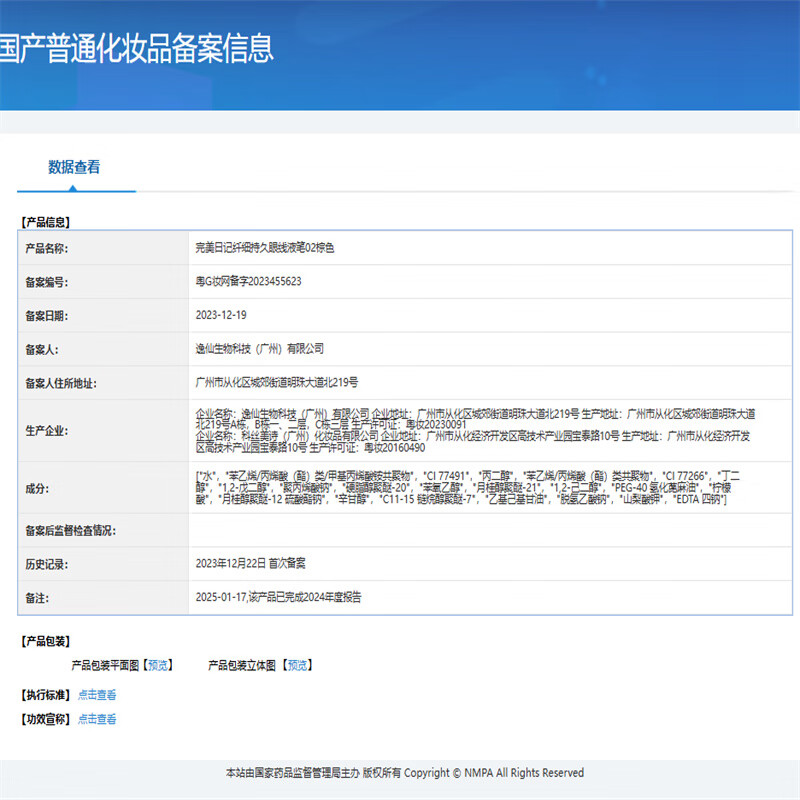Open 预览 link for 产品包装平面图

pos(159,665)
